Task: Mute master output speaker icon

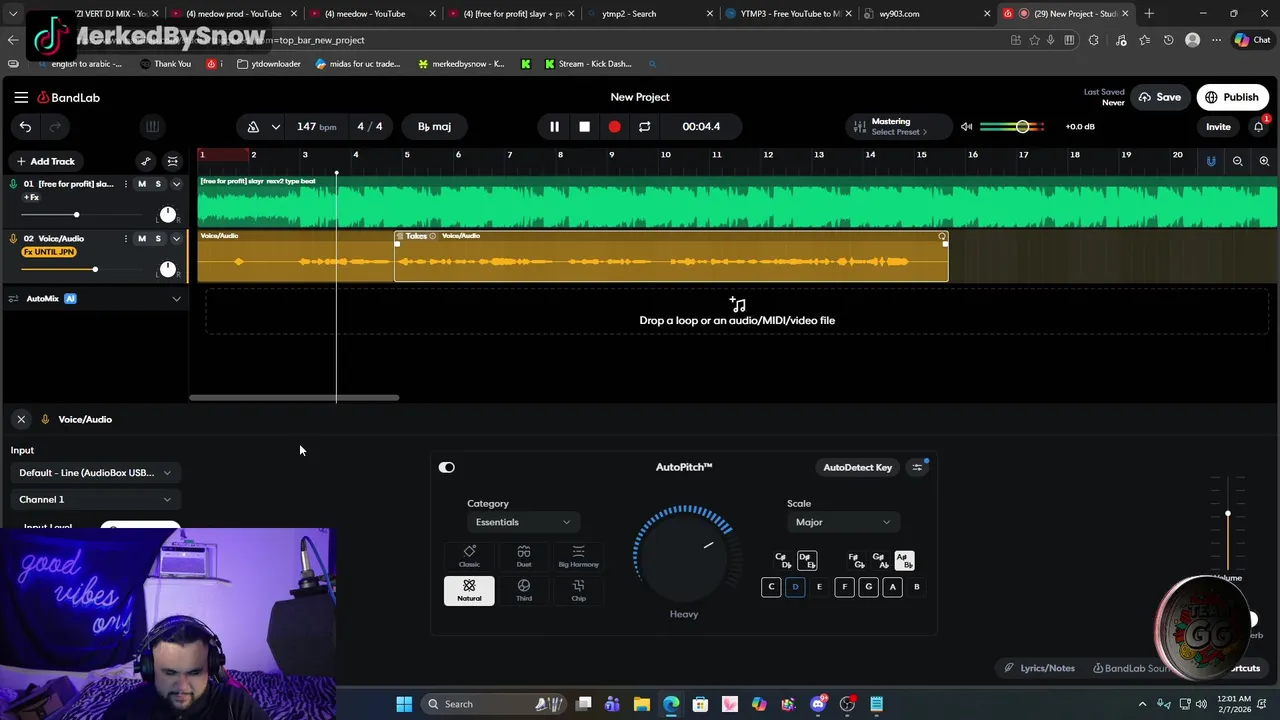Action: 966,127
